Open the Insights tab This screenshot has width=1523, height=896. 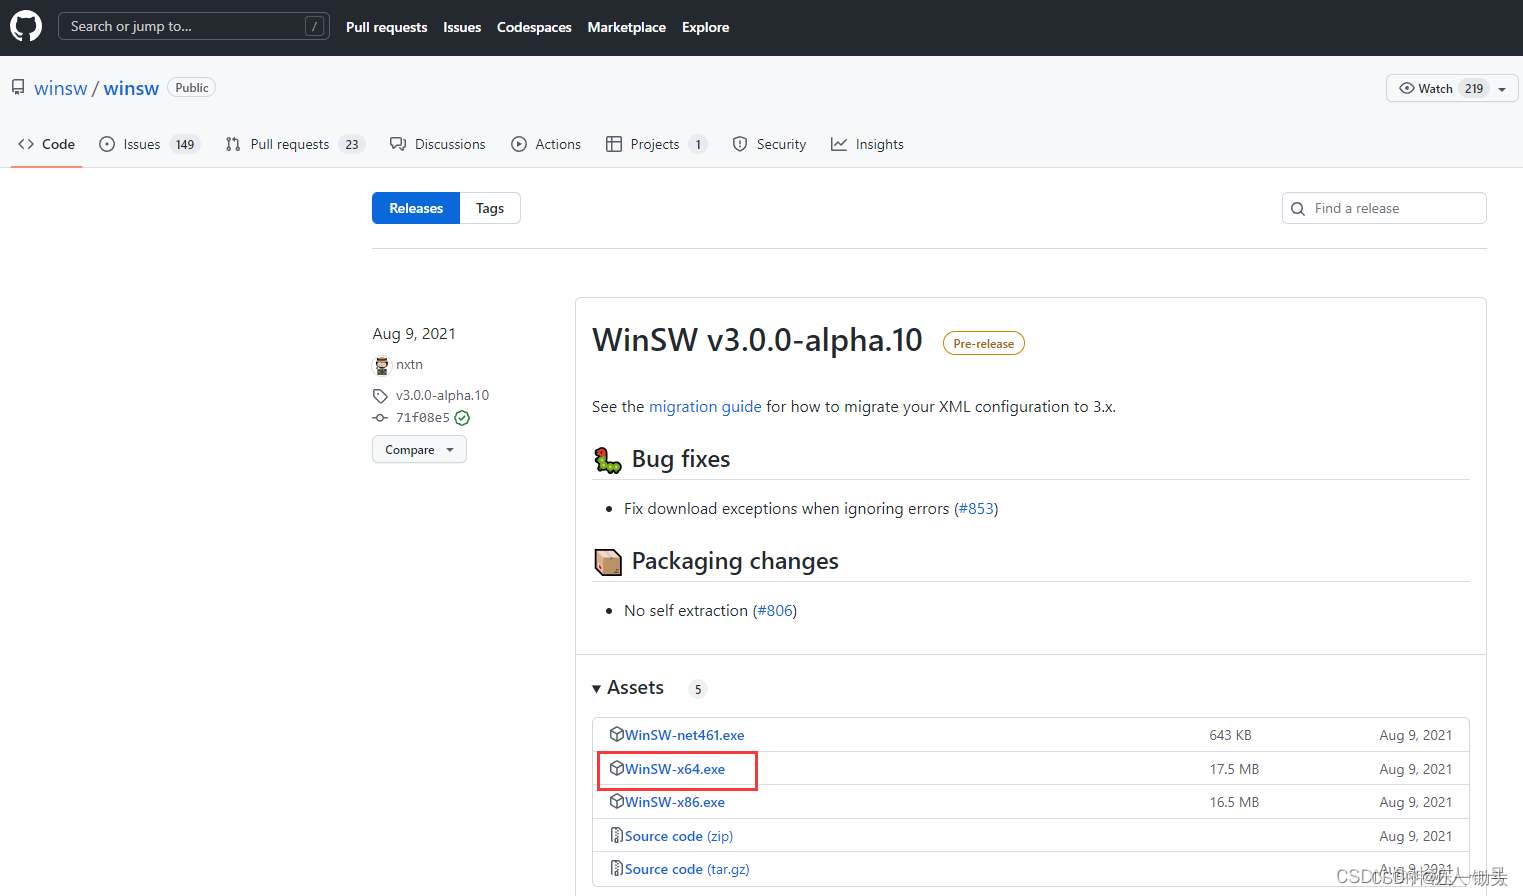867,144
